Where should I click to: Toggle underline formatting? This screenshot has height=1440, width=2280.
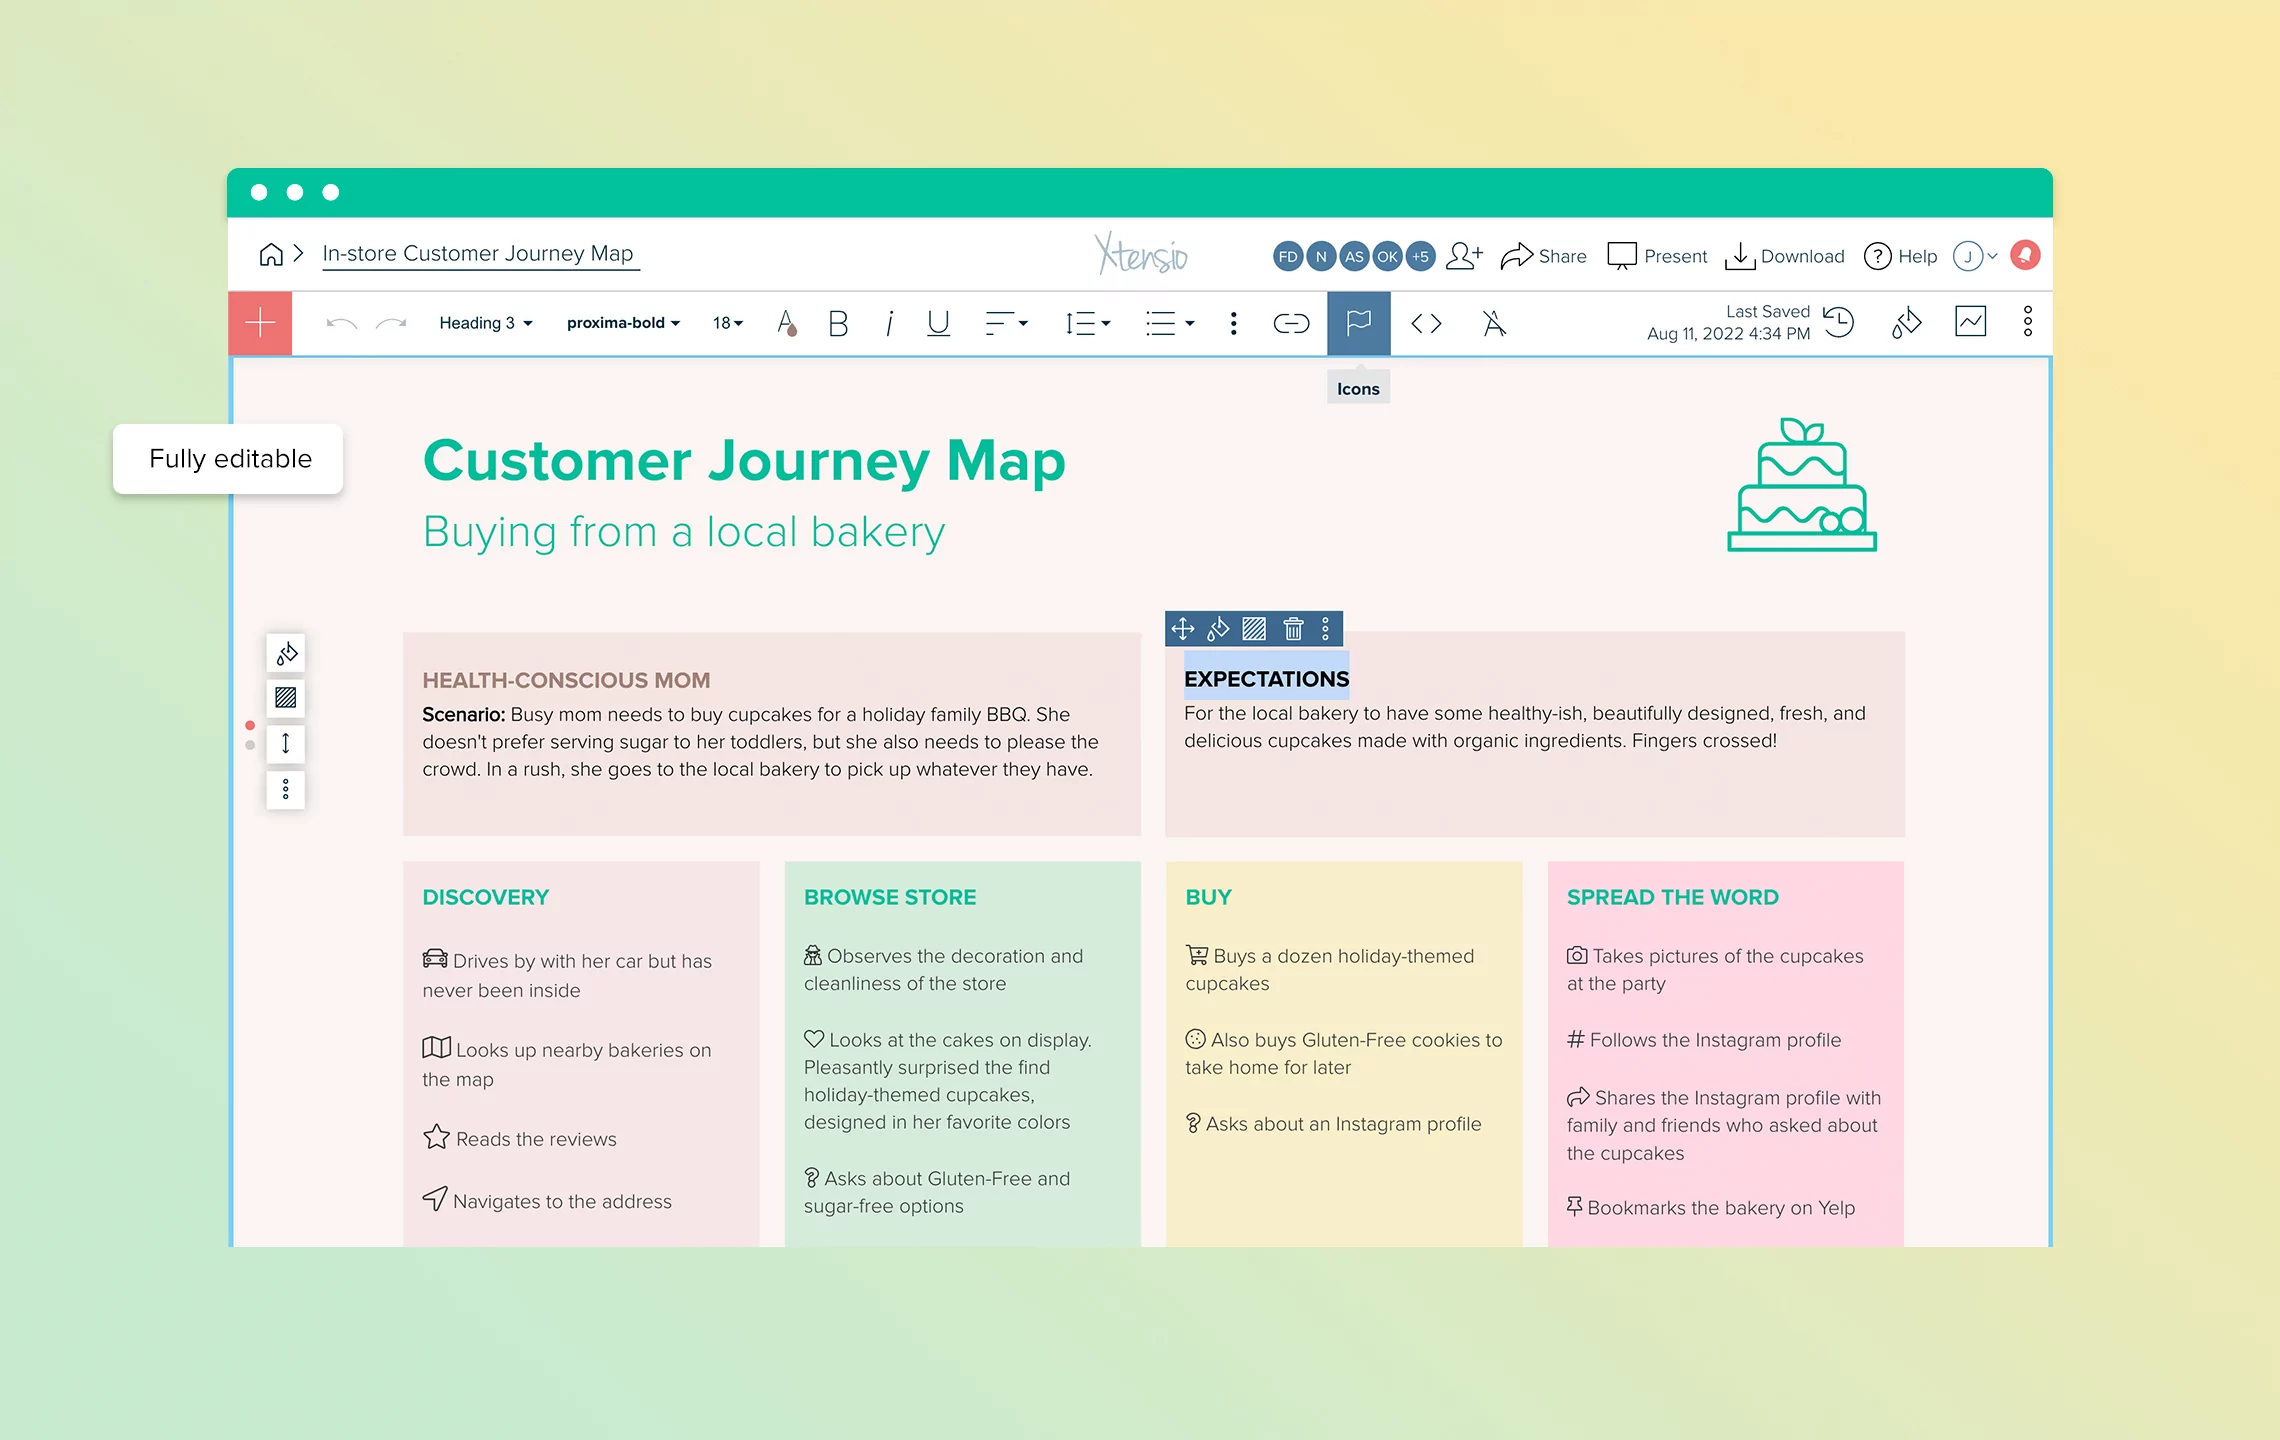[x=937, y=323]
